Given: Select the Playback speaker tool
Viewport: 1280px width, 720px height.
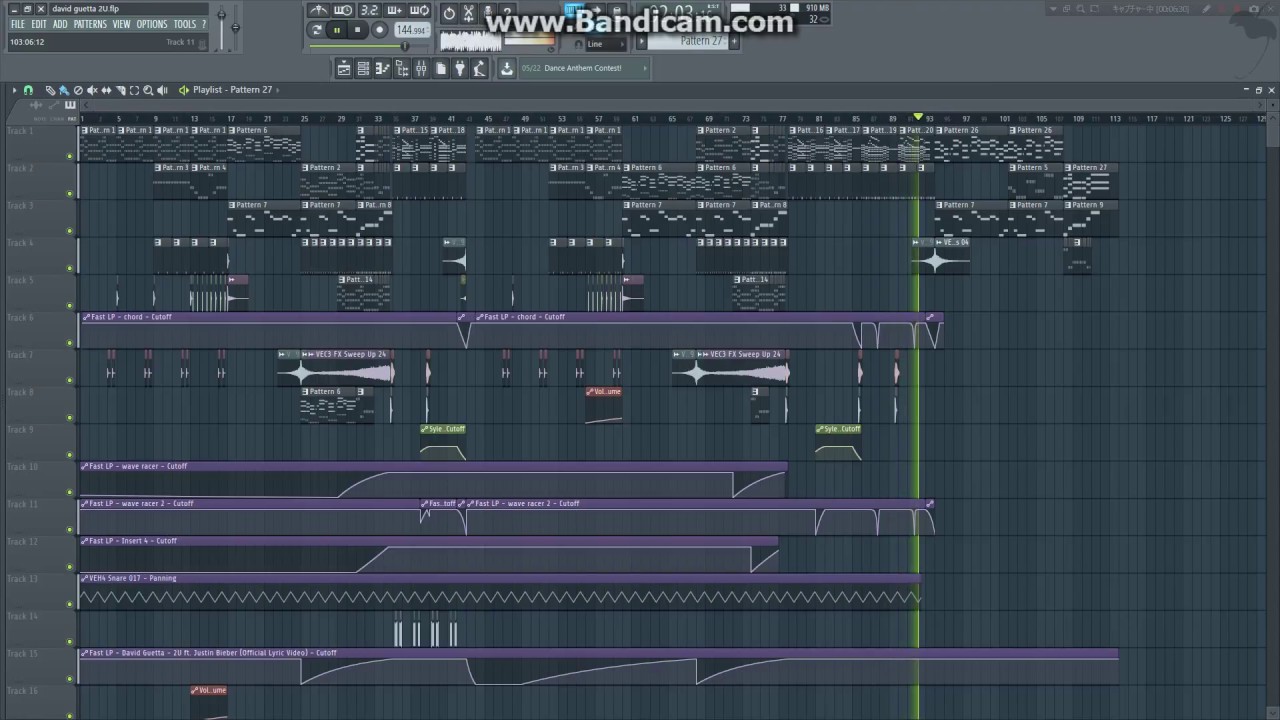Looking at the screenshot, I should tap(162, 90).
